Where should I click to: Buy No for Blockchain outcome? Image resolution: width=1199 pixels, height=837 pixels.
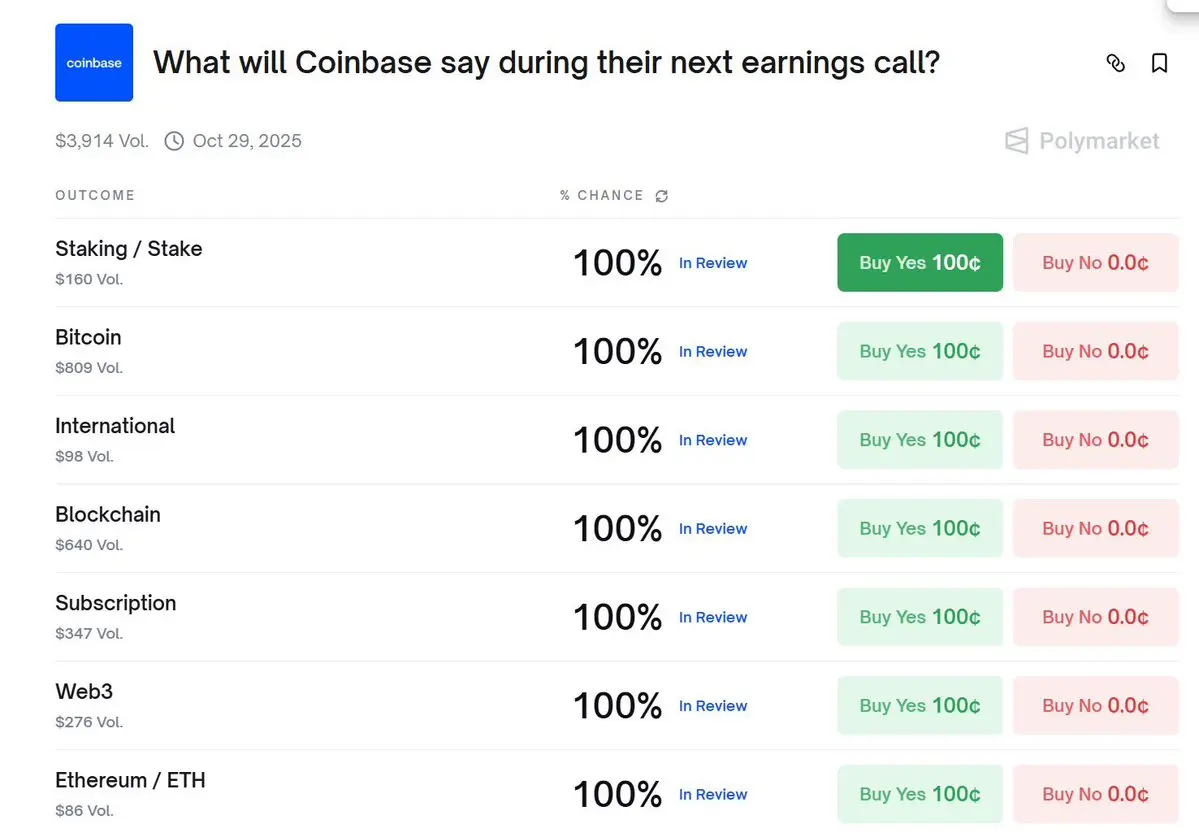(1095, 528)
